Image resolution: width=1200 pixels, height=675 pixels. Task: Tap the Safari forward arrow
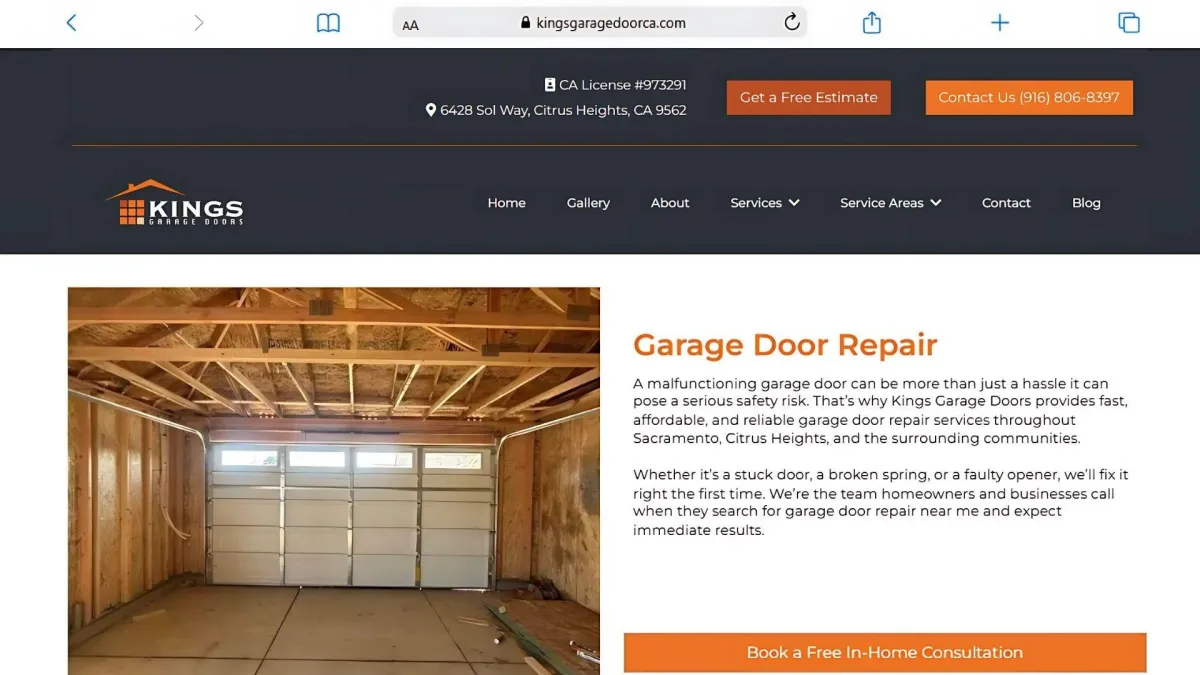198,22
